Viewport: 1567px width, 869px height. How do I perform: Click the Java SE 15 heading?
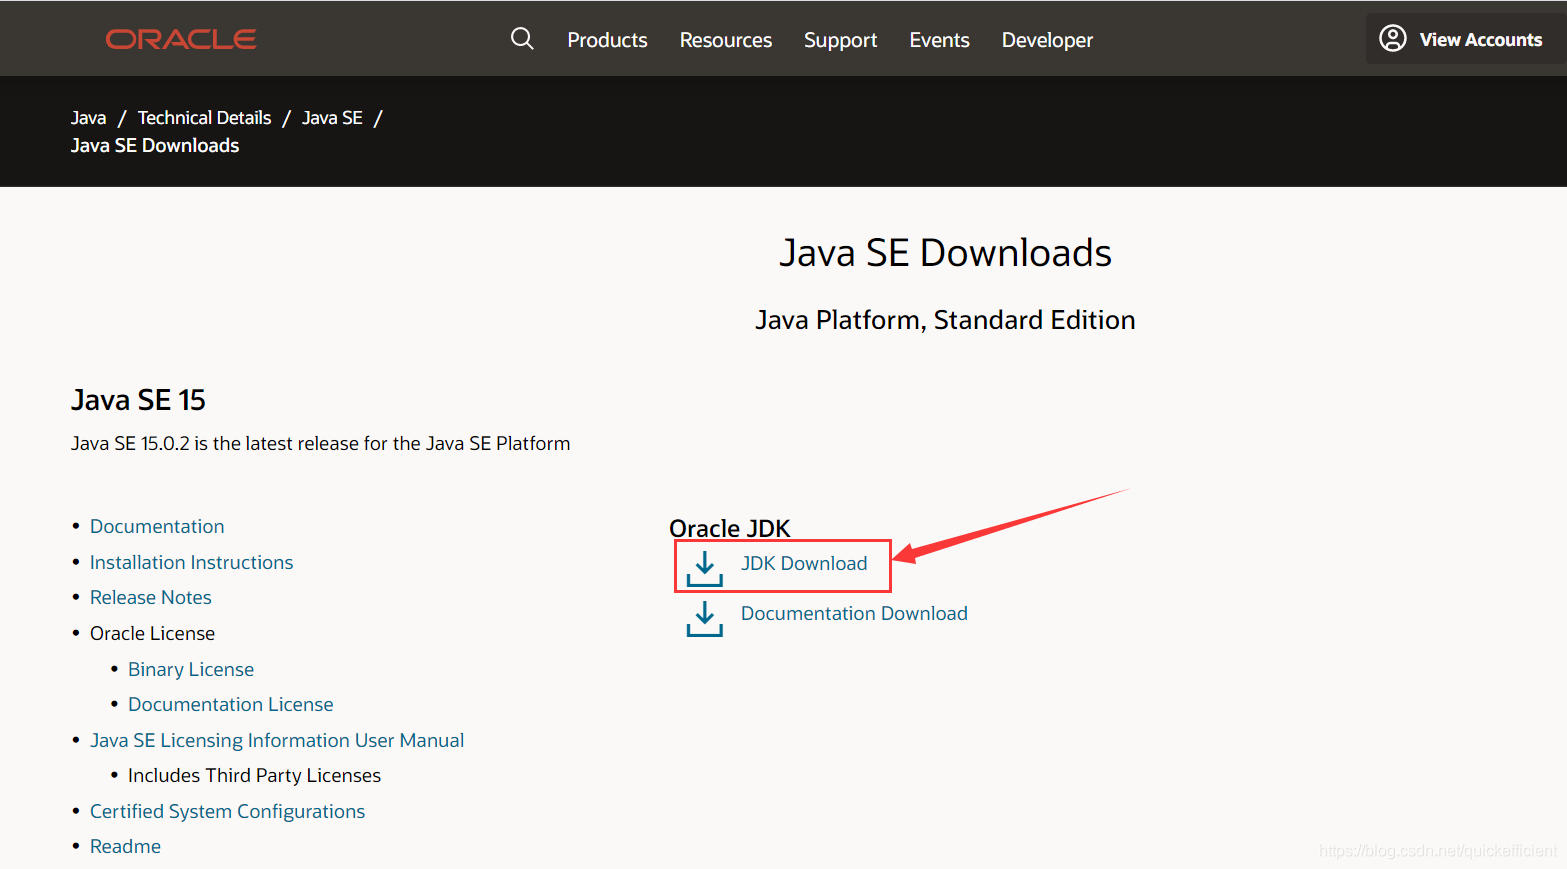[138, 400]
